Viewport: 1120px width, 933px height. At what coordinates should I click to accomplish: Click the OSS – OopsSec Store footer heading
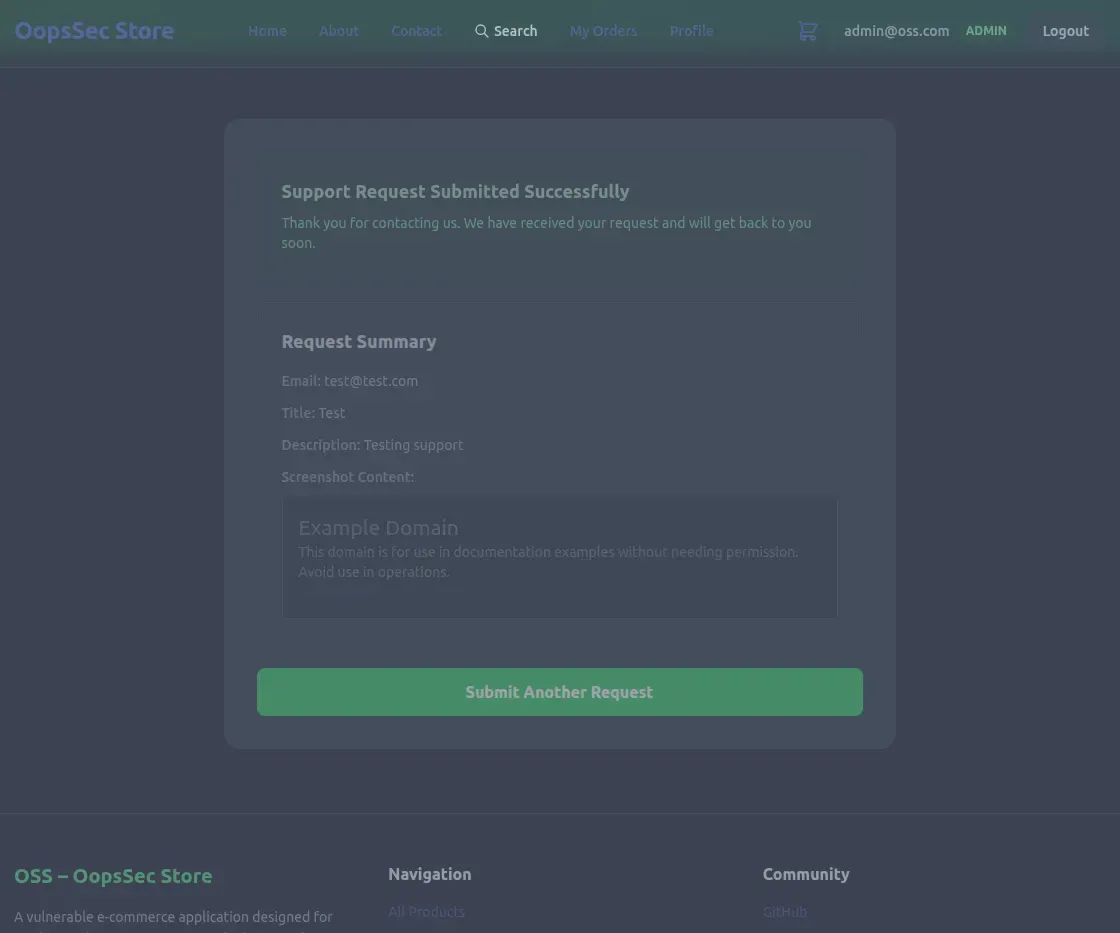(113, 876)
